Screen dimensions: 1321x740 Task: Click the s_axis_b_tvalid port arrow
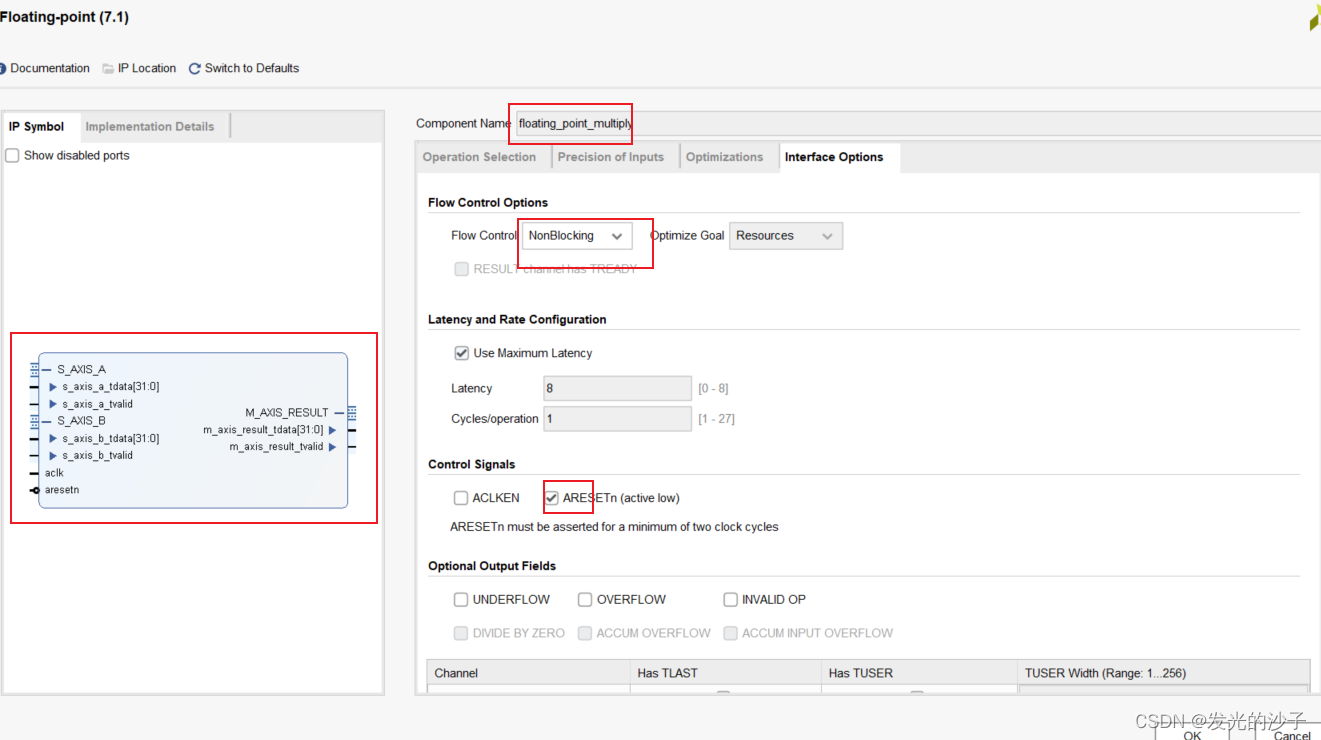pyautogui.click(x=53, y=455)
